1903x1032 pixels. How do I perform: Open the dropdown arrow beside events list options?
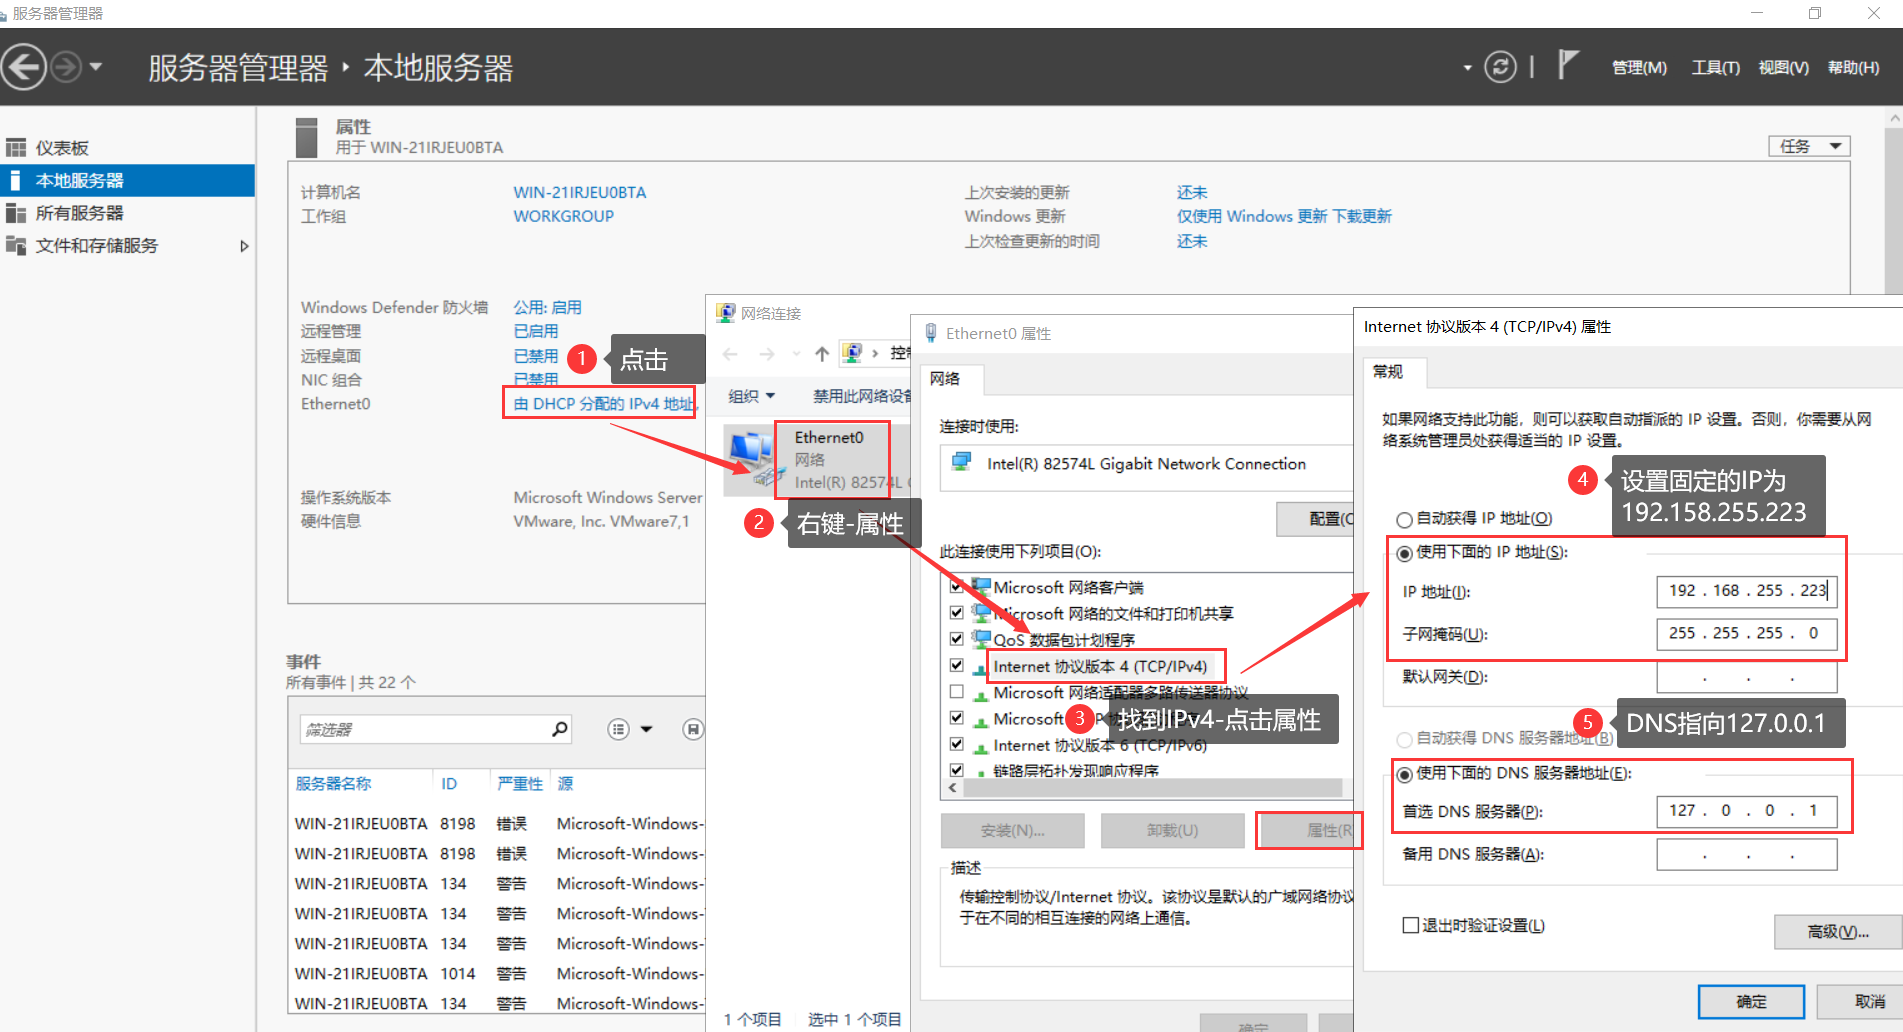click(x=647, y=729)
